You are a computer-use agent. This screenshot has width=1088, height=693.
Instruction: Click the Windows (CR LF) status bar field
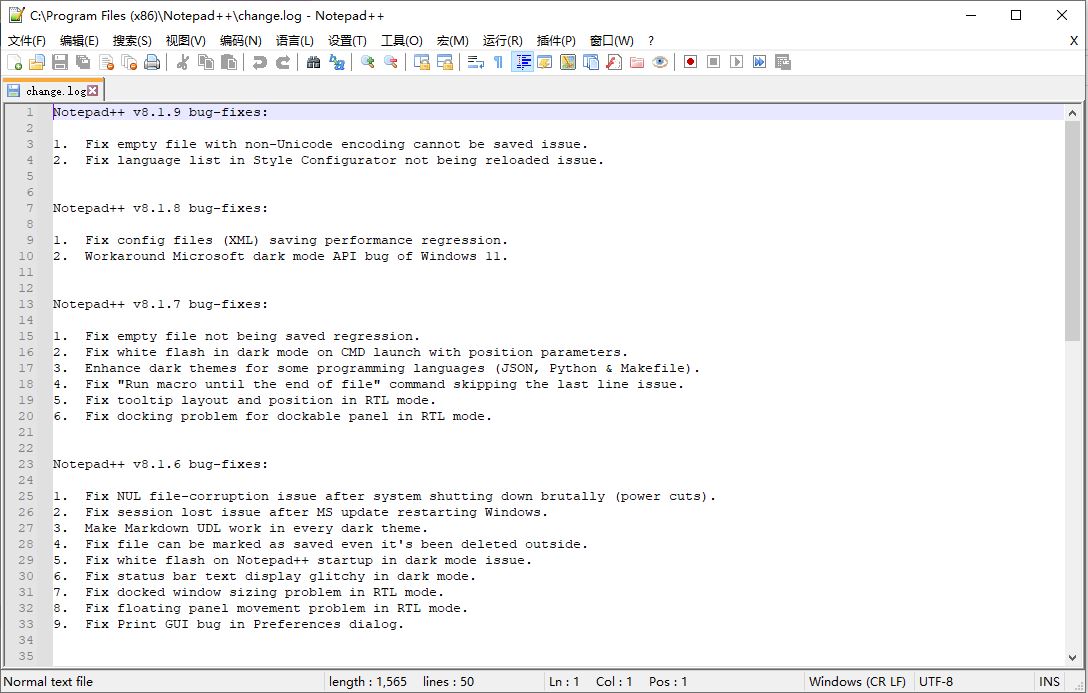tap(857, 682)
